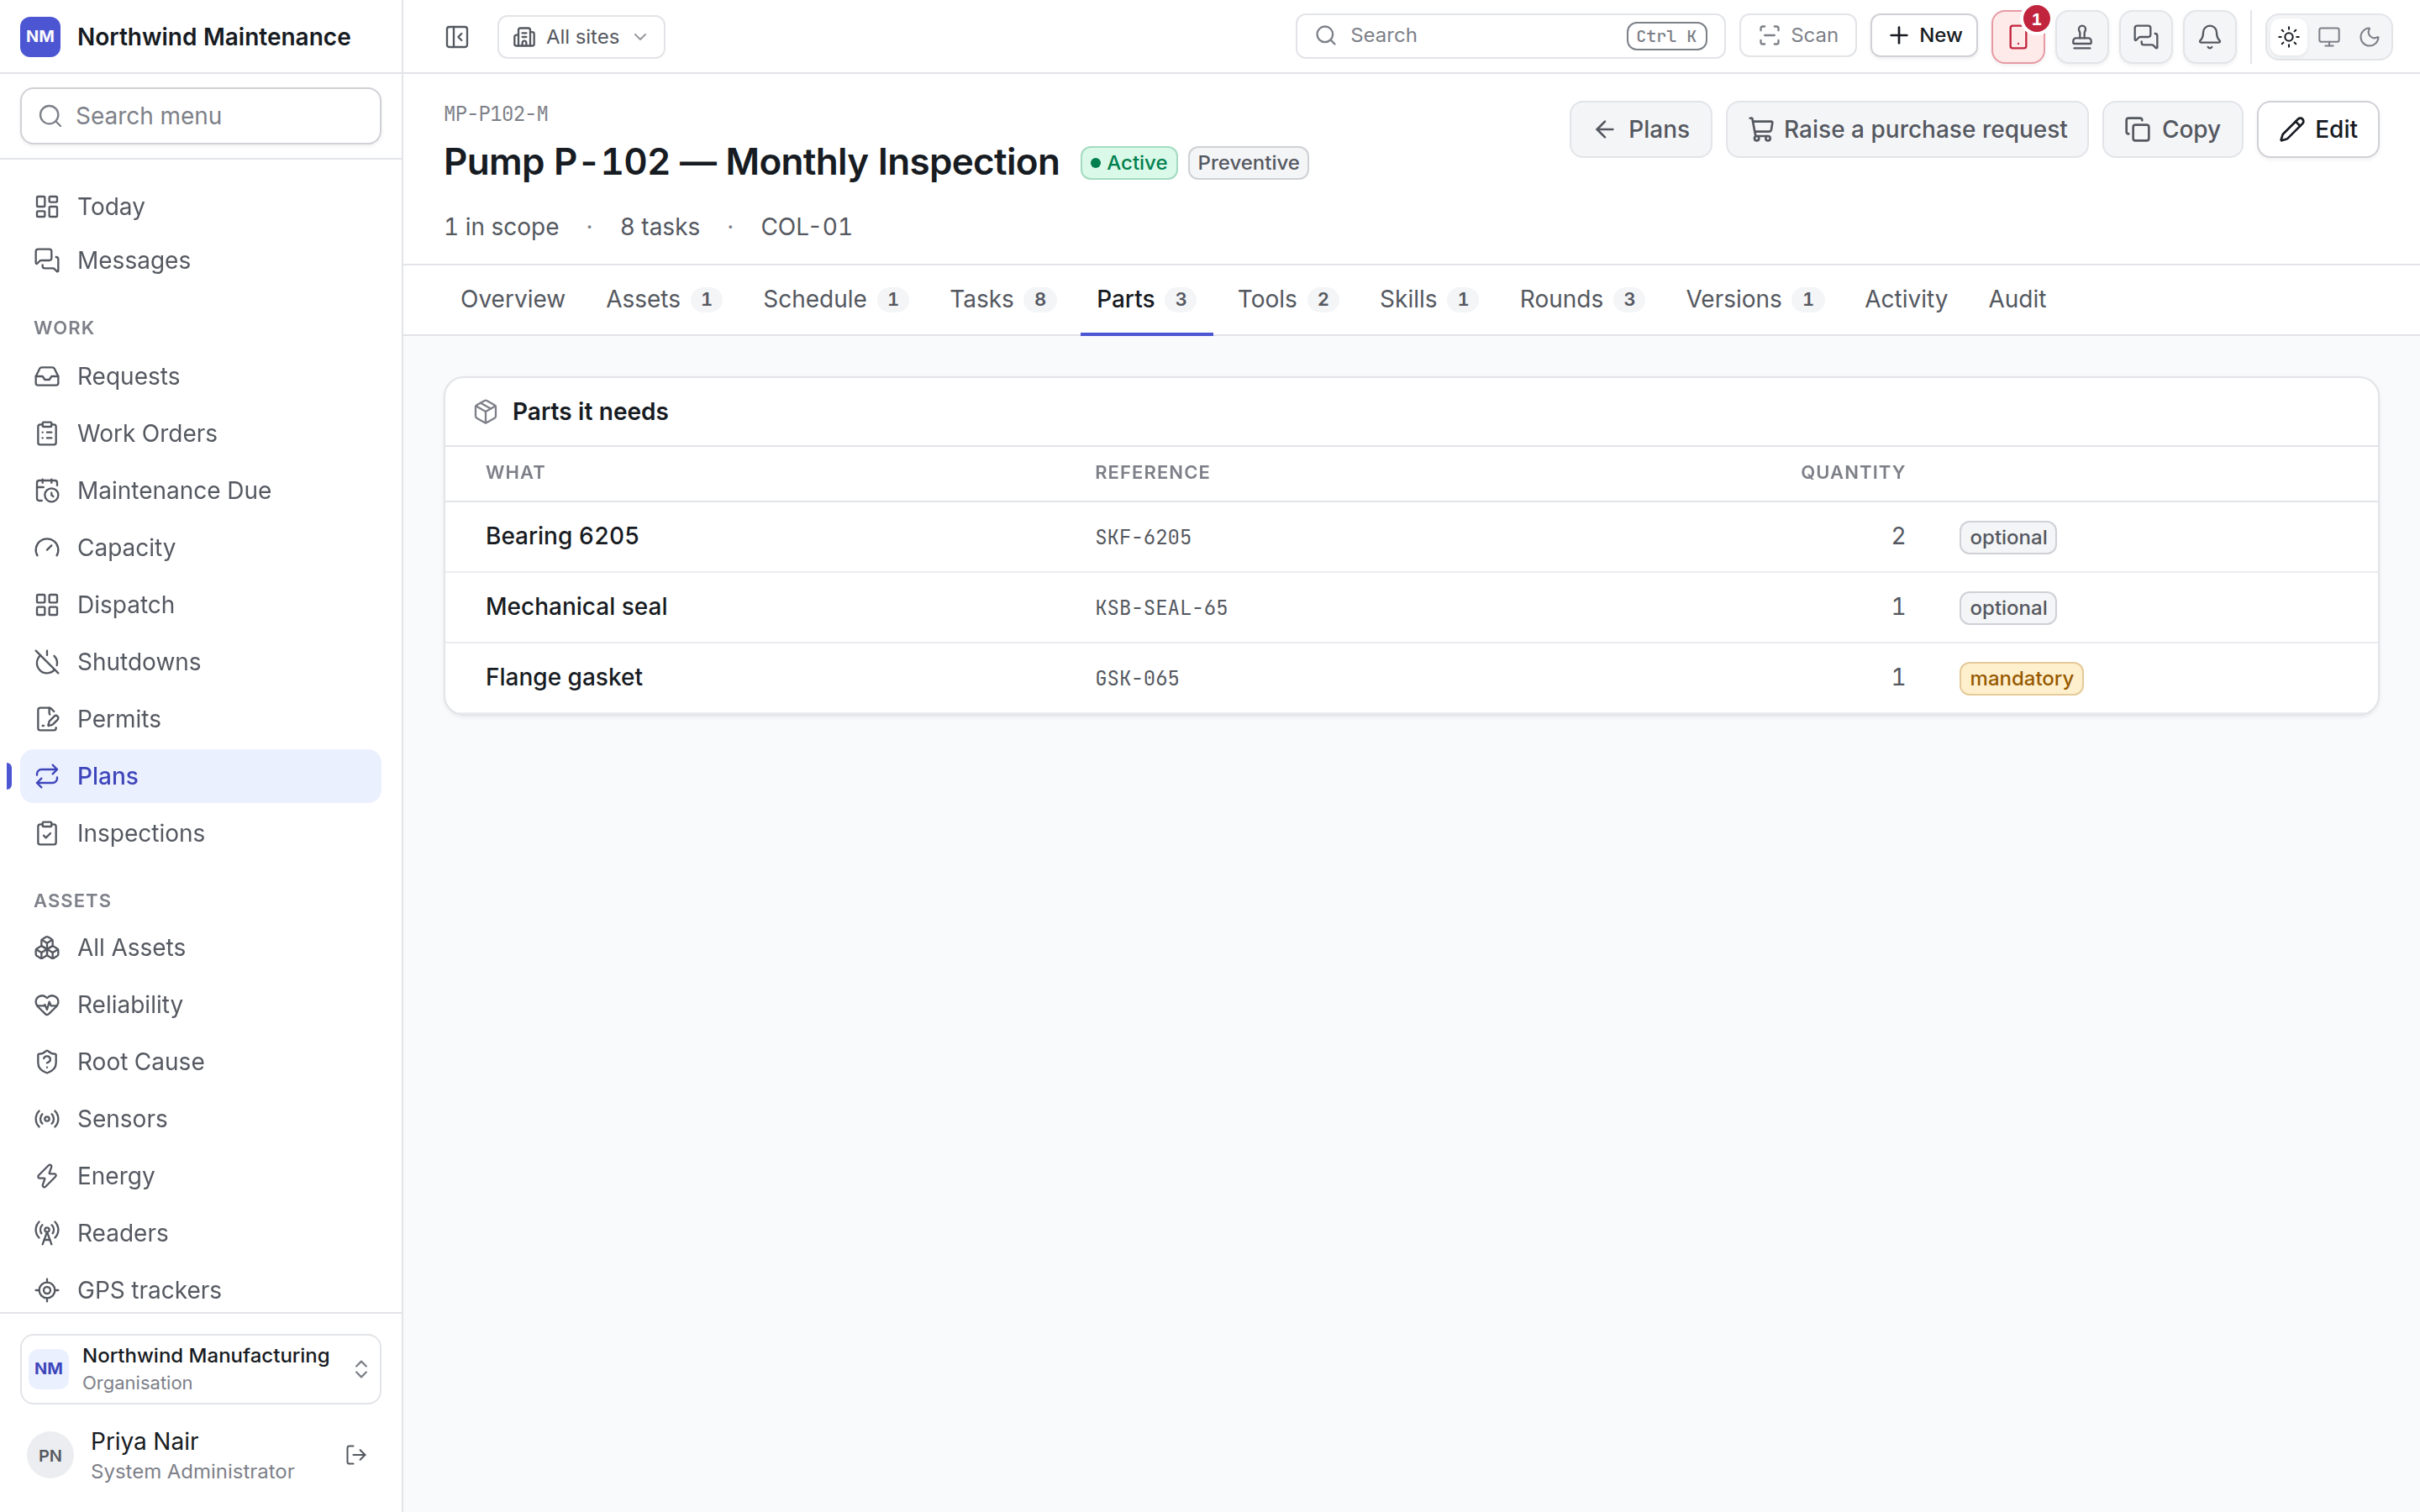The image size is (2420, 1512).
Task: Open the Schedule tab
Action: click(835, 299)
